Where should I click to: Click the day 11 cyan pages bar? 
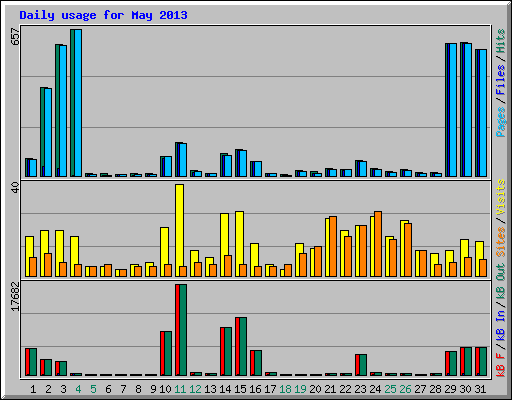(183, 160)
